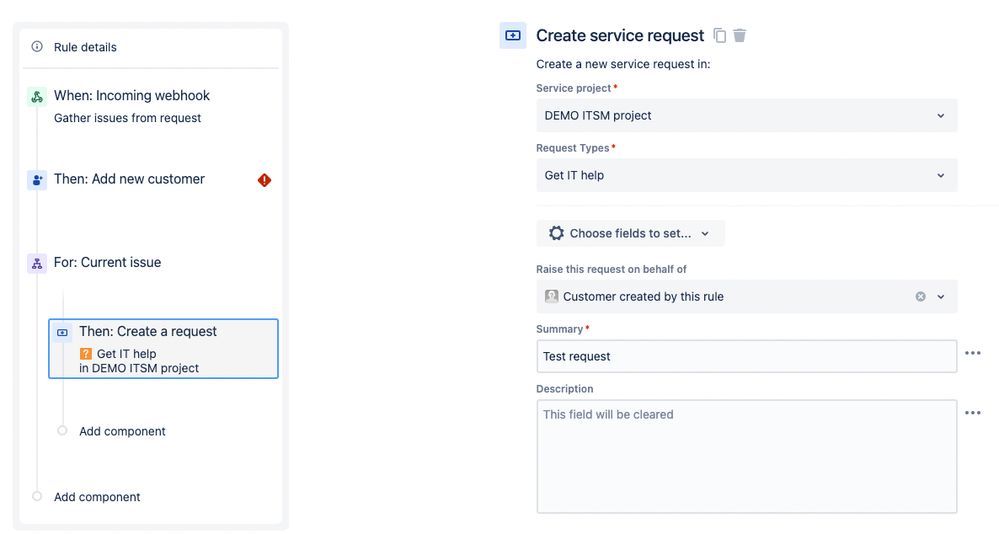Click the Summary text field
This screenshot has width=999, height=534.
tap(746, 356)
